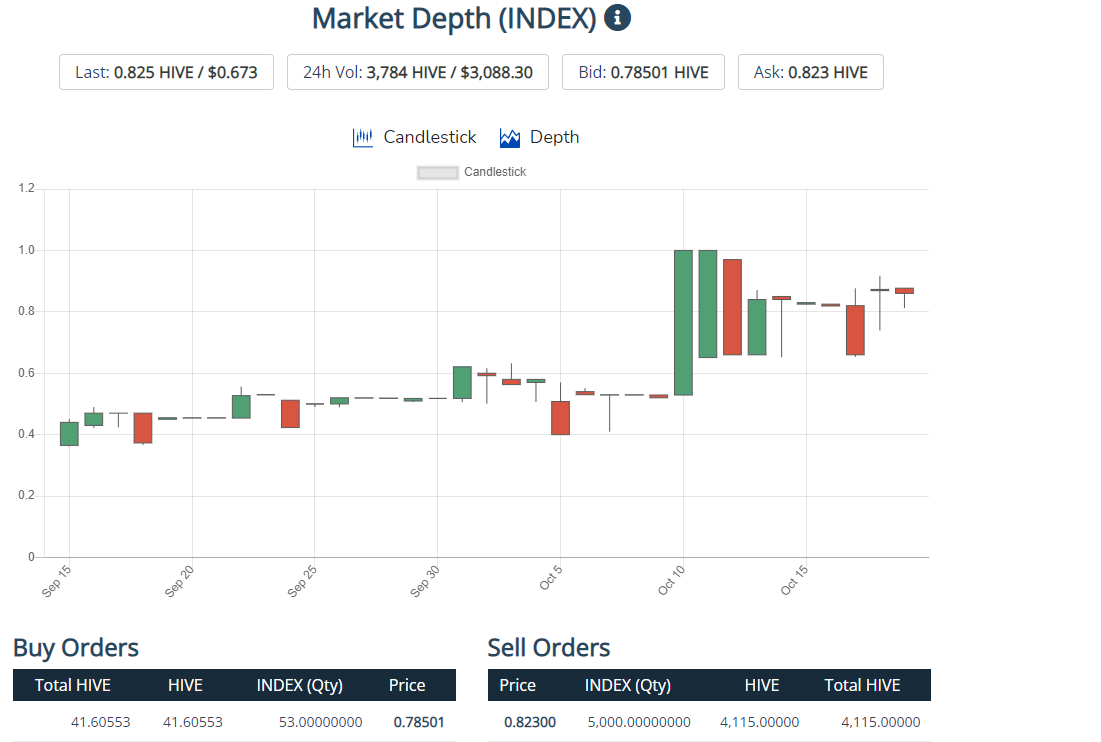1101x742 pixels.
Task: Click the Sep 15 x-axis label
Action: [x=56, y=581]
